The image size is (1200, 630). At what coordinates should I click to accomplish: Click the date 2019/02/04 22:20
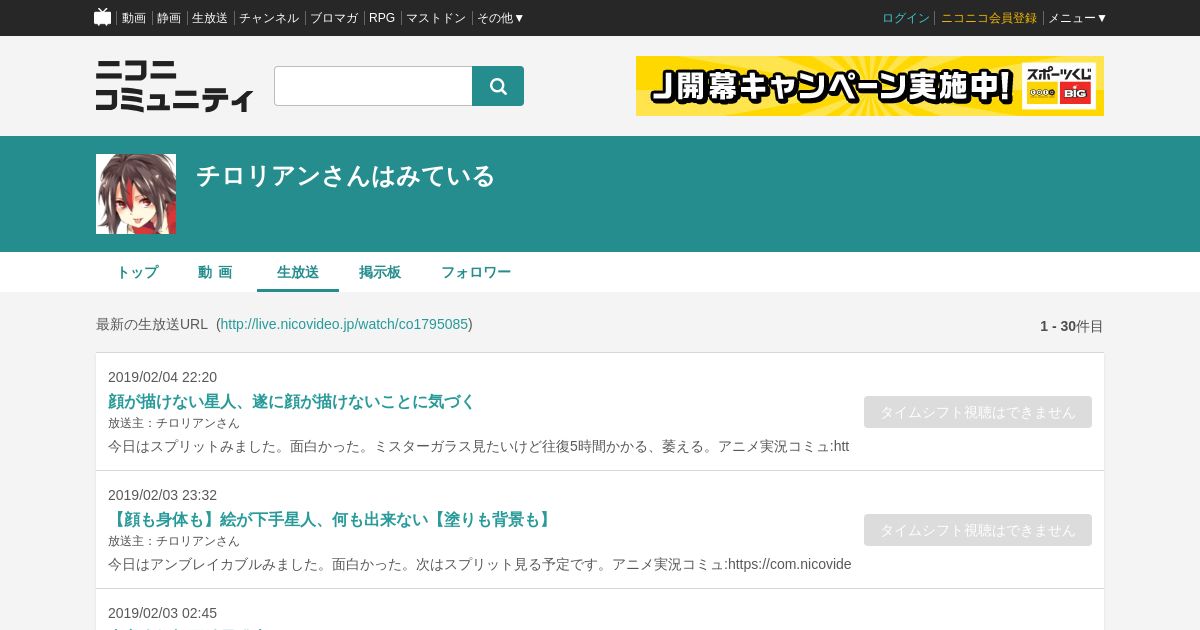(x=162, y=377)
